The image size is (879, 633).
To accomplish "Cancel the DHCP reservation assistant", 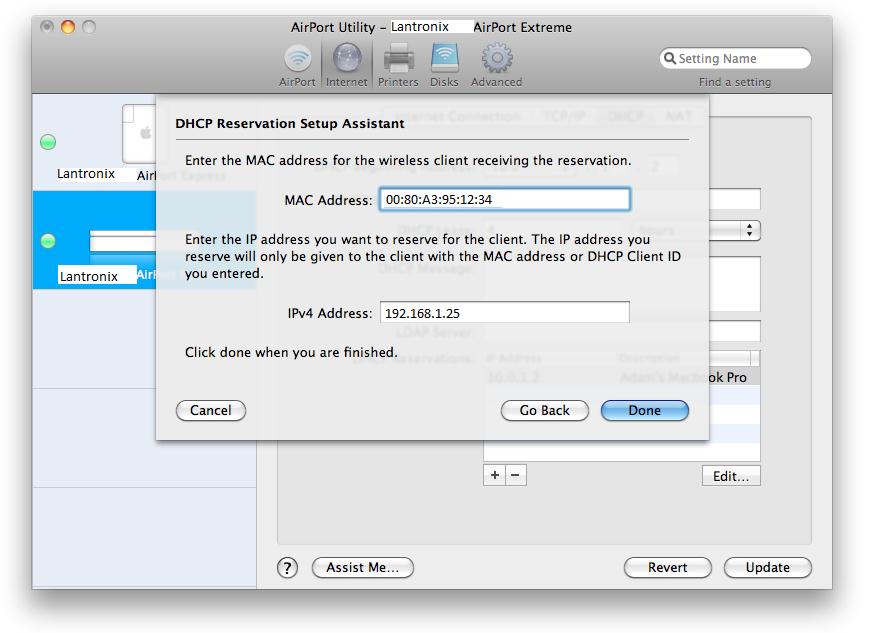I will pyautogui.click(x=210, y=410).
